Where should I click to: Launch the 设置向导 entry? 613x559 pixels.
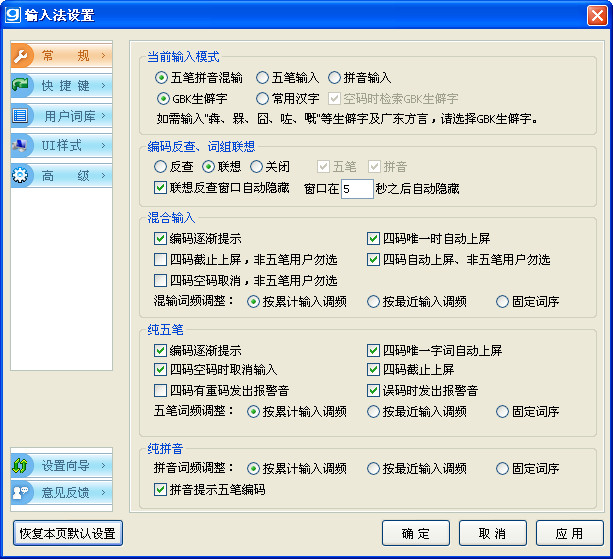point(62,466)
